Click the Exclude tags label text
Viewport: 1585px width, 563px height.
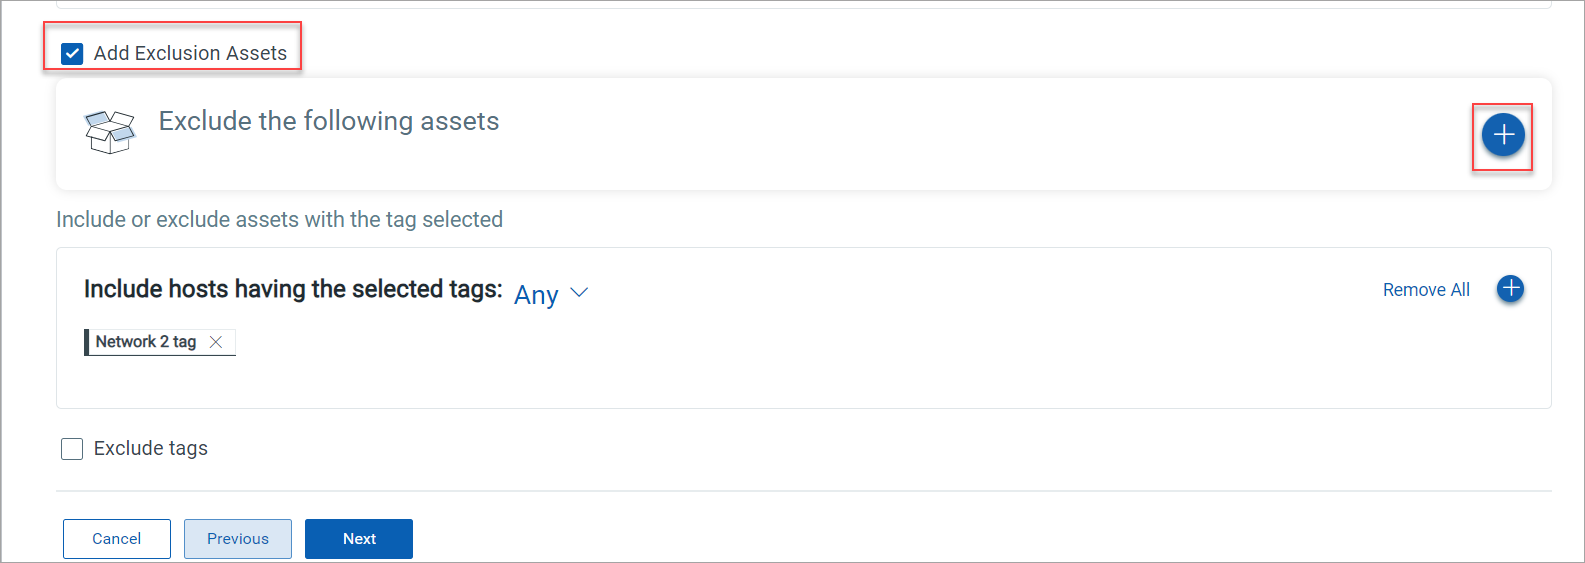point(151,449)
